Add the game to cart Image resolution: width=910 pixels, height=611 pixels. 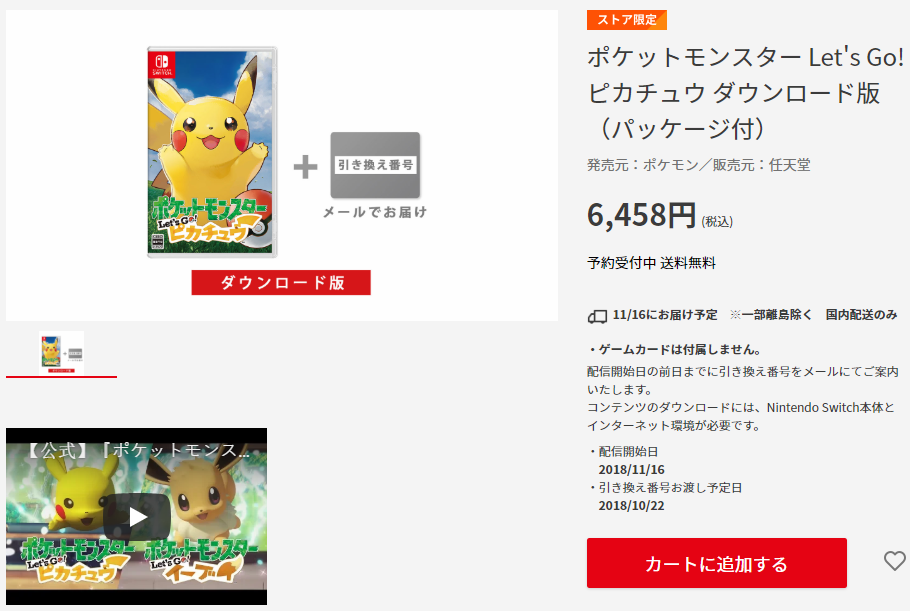tap(716, 563)
